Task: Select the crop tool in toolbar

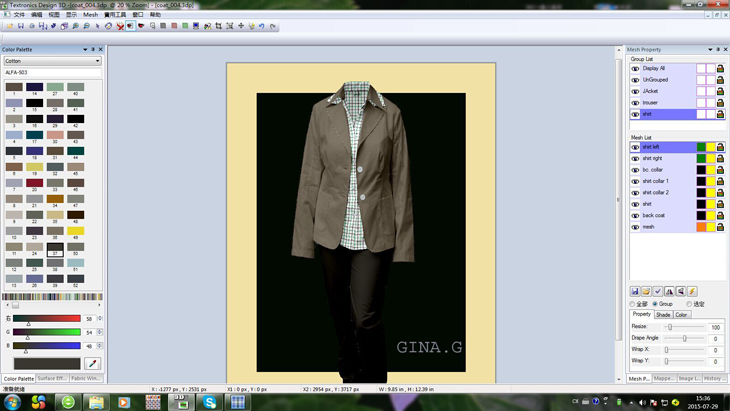Action: 218,26
